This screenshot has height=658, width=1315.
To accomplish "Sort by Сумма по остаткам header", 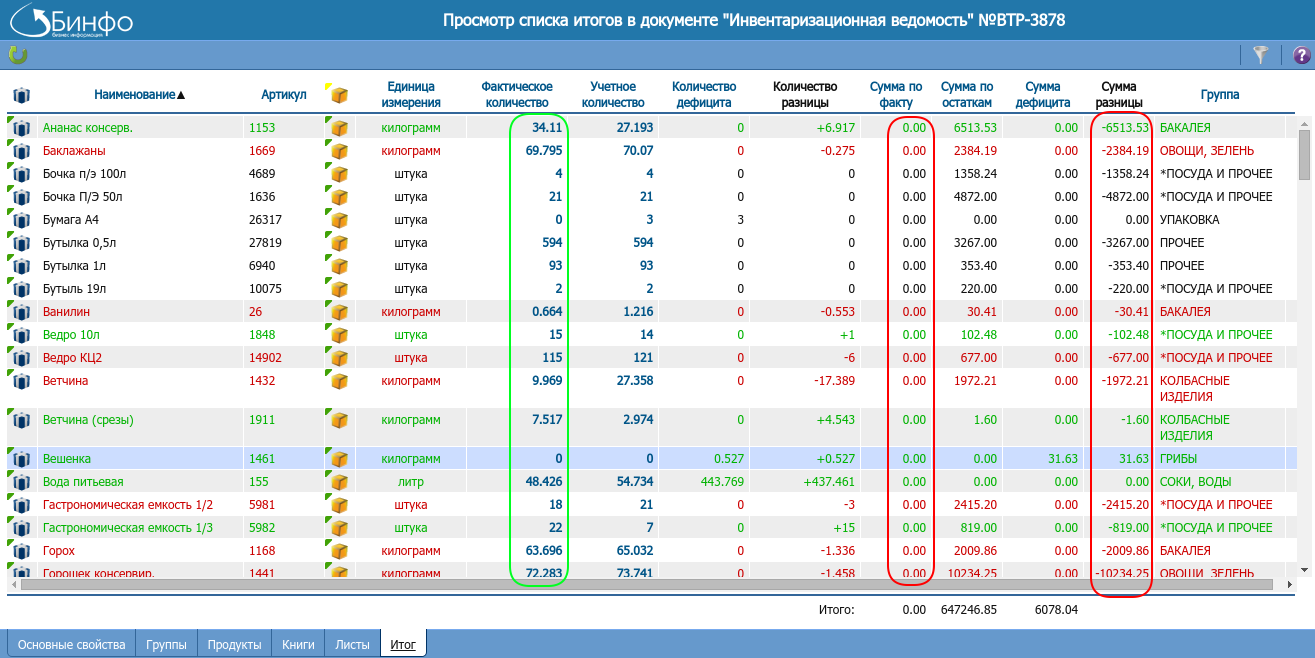I will (967, 95).
